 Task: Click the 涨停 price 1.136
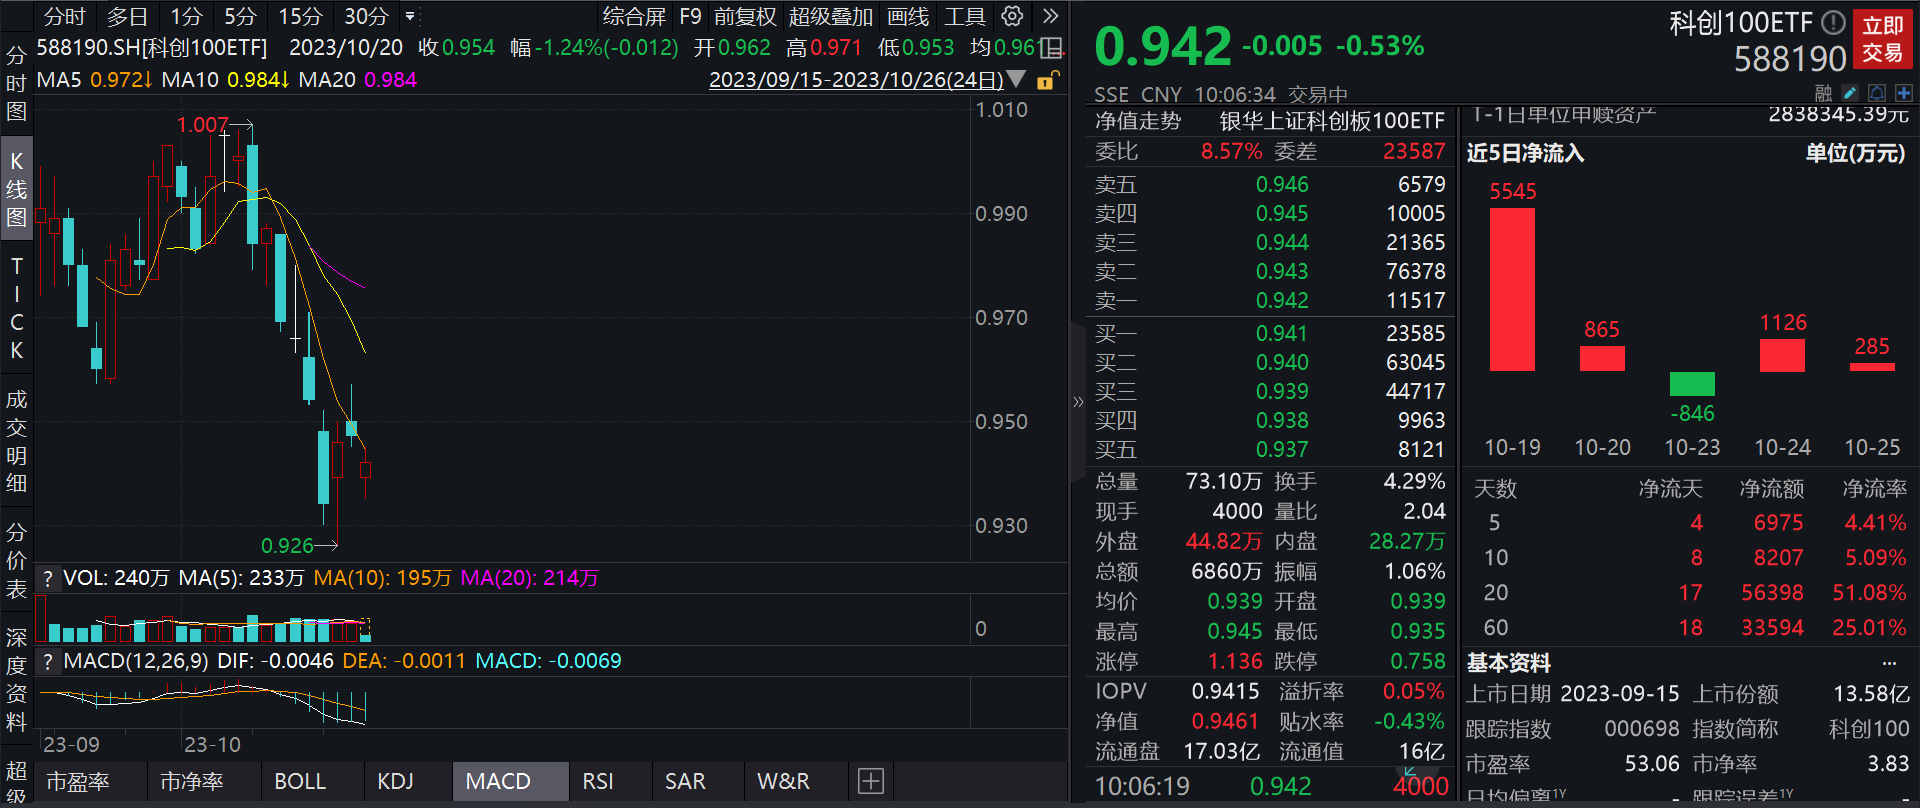coord(1235,661)
